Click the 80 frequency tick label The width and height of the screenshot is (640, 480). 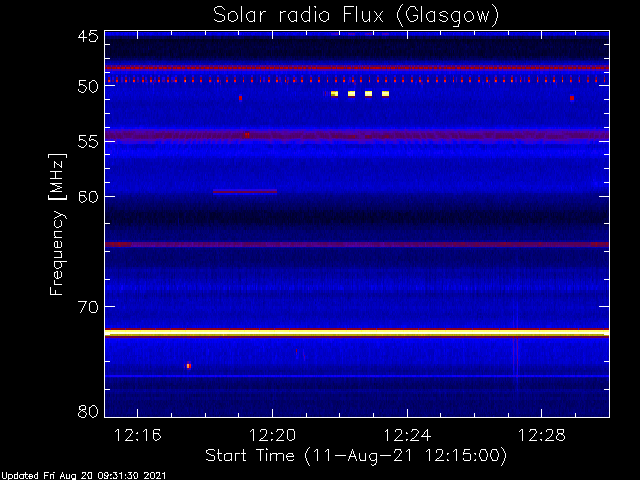point(88,411)
